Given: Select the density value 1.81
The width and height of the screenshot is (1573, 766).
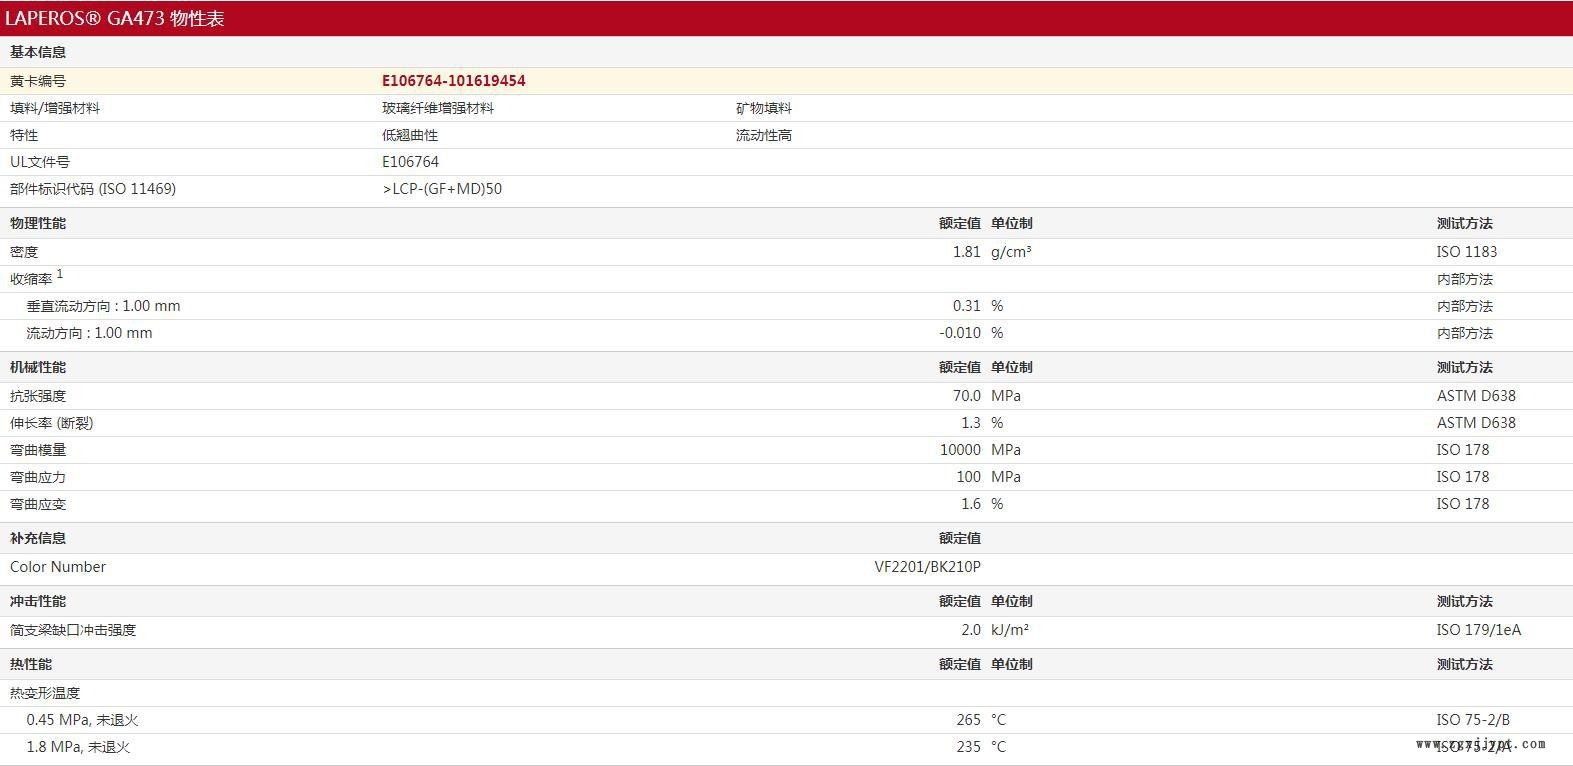Looking at the screenshot, I should (966, 252).
